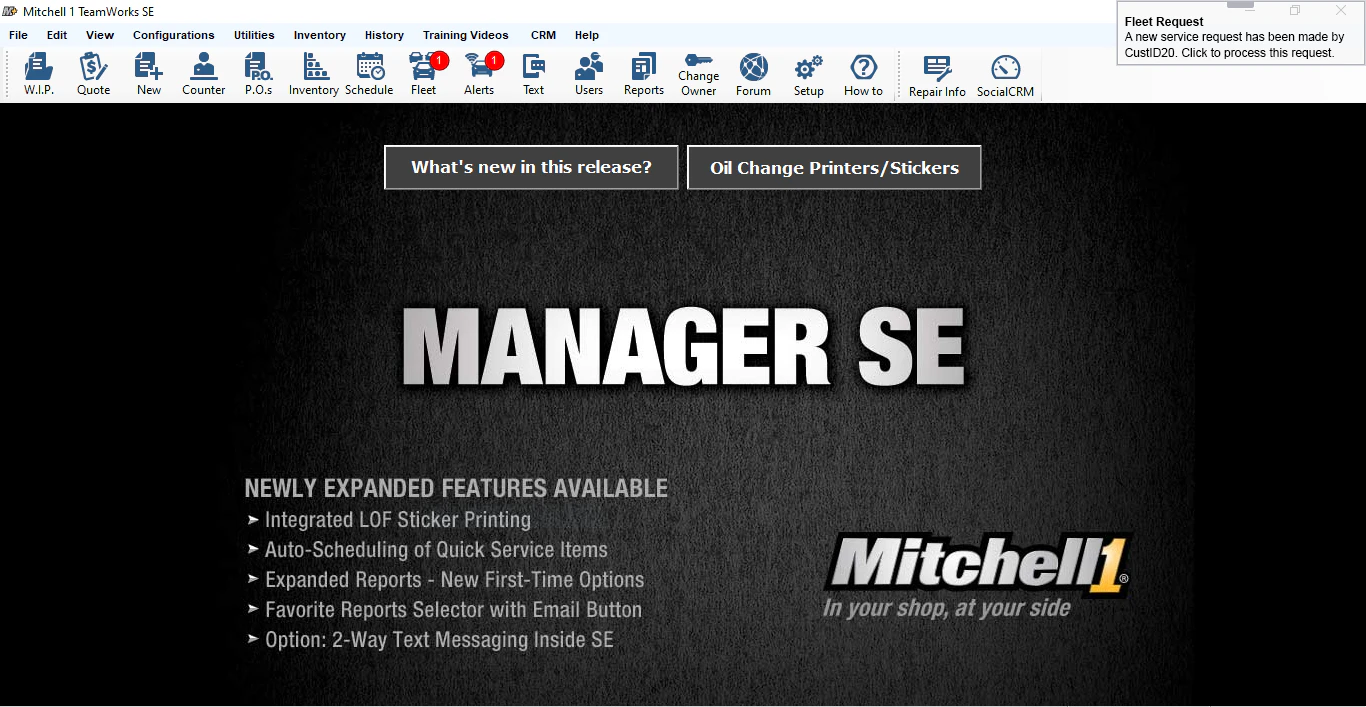Screen dimensions: 1366x707
Task: View Alerts with red notification badge
Action: (479, 75)
